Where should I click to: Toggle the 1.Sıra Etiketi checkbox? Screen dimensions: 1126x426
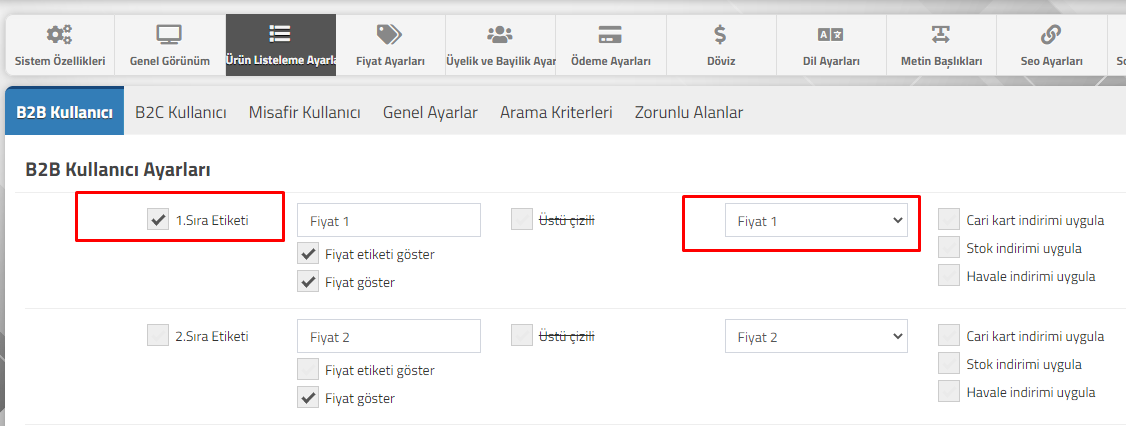pos(158,220)
